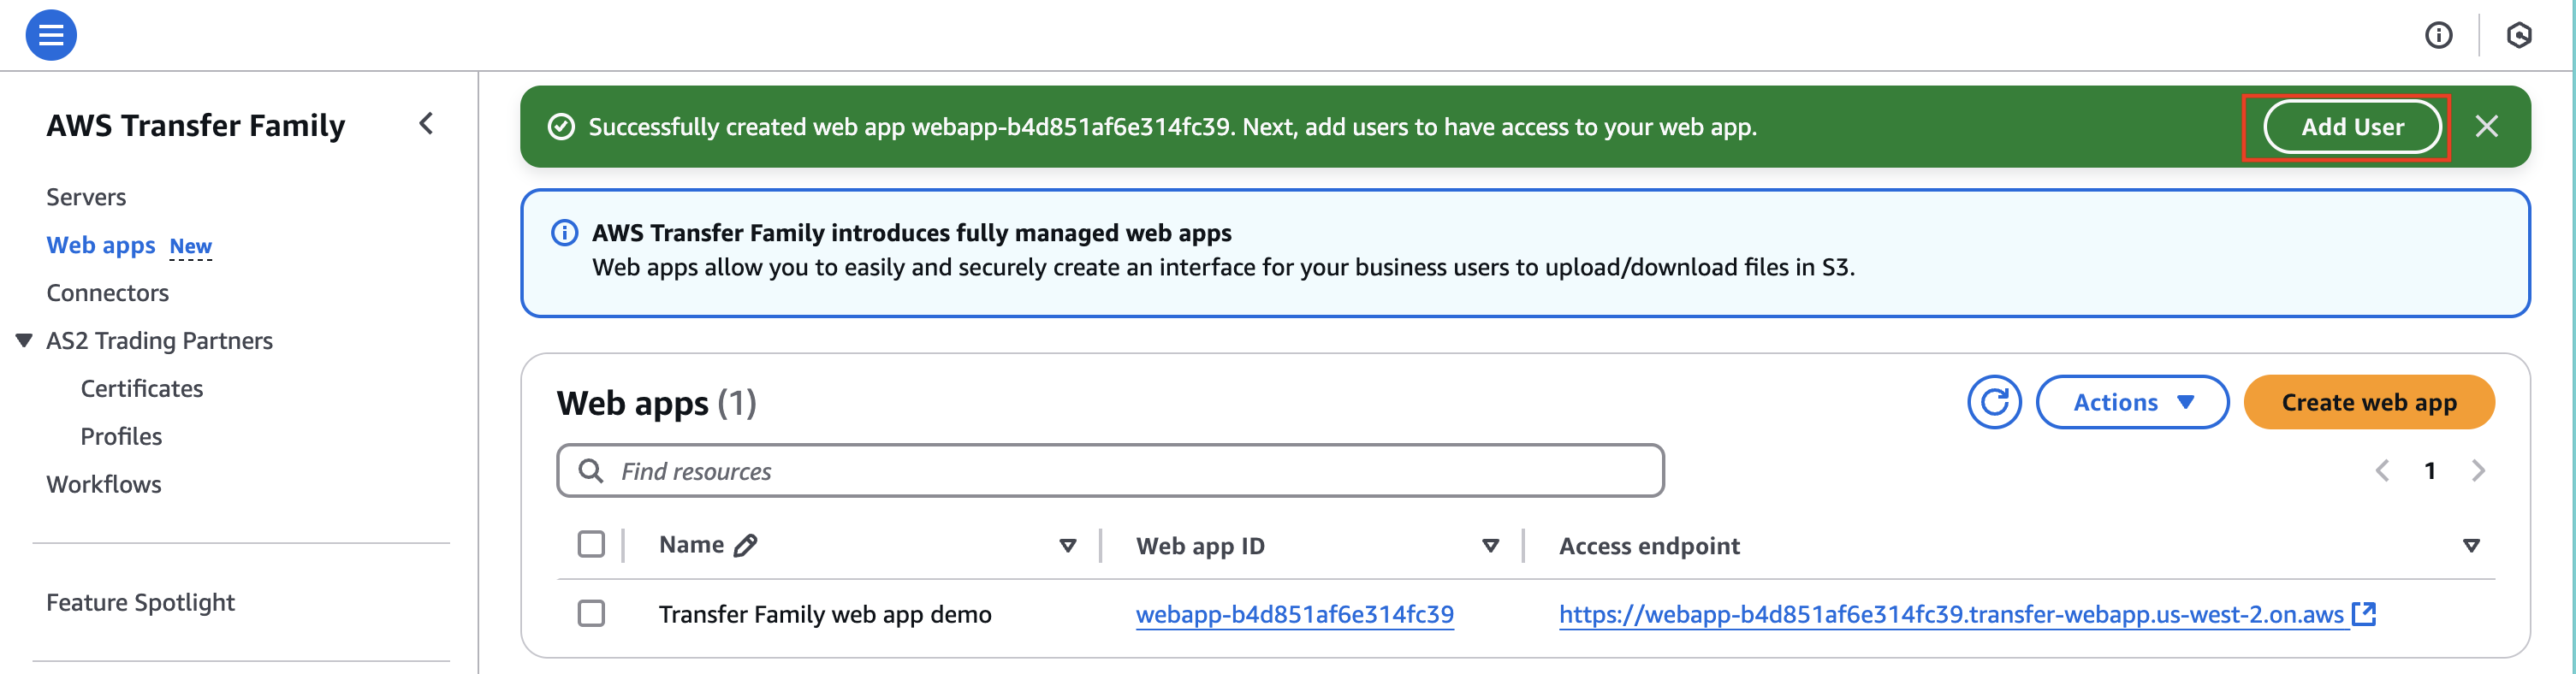
Task: Check the Transfer Family web app demo row
Action: (x=591, y=613)
